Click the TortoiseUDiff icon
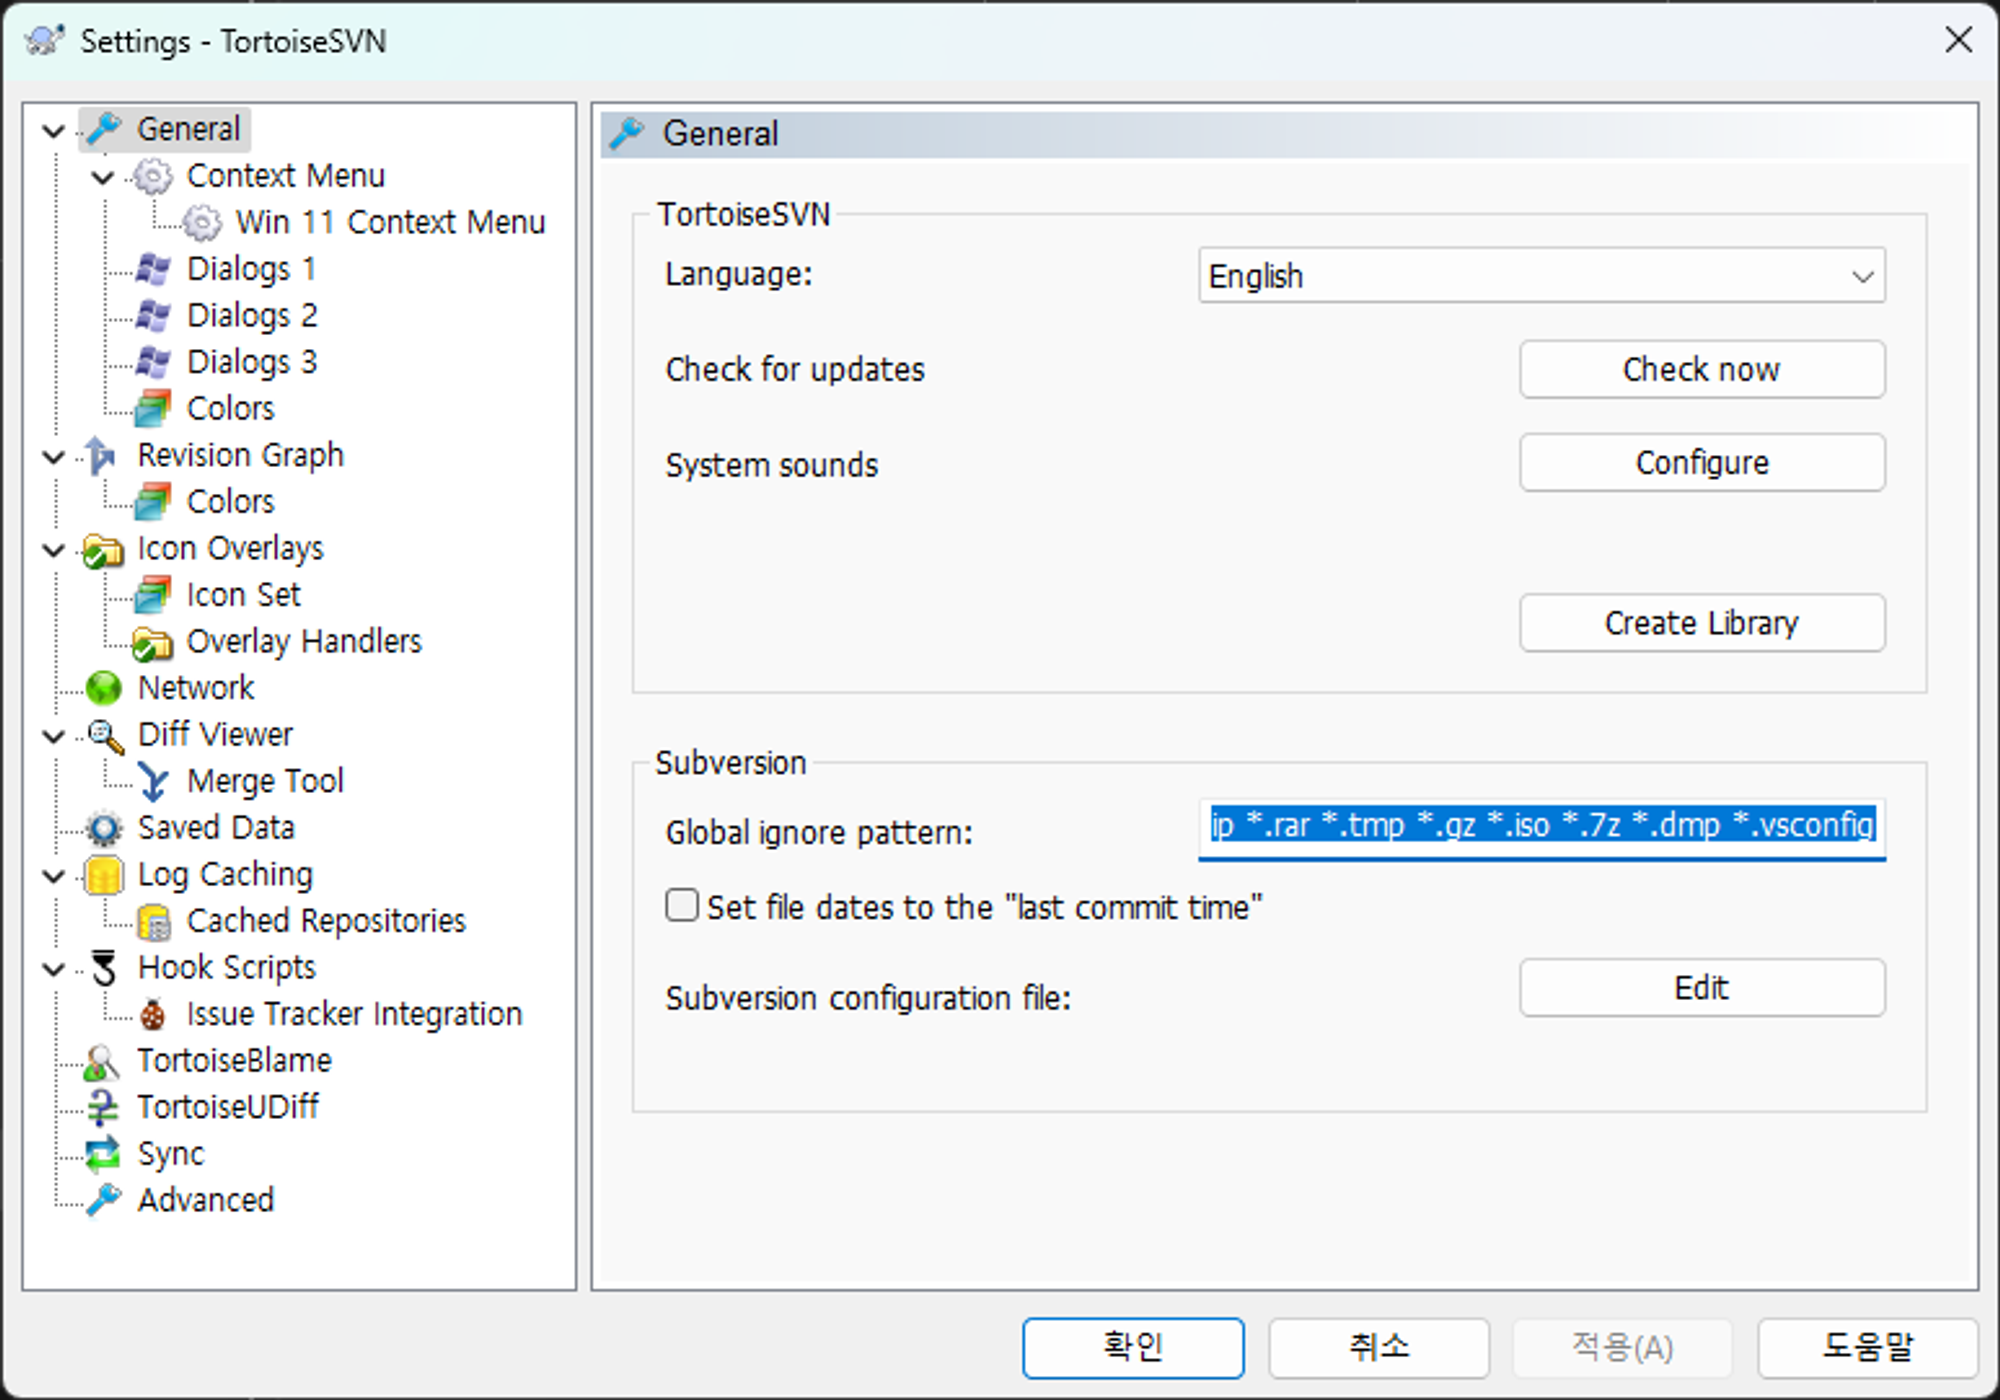Image resolution: width=2000 pixels, height=1400 pixels. point(102,1107)
